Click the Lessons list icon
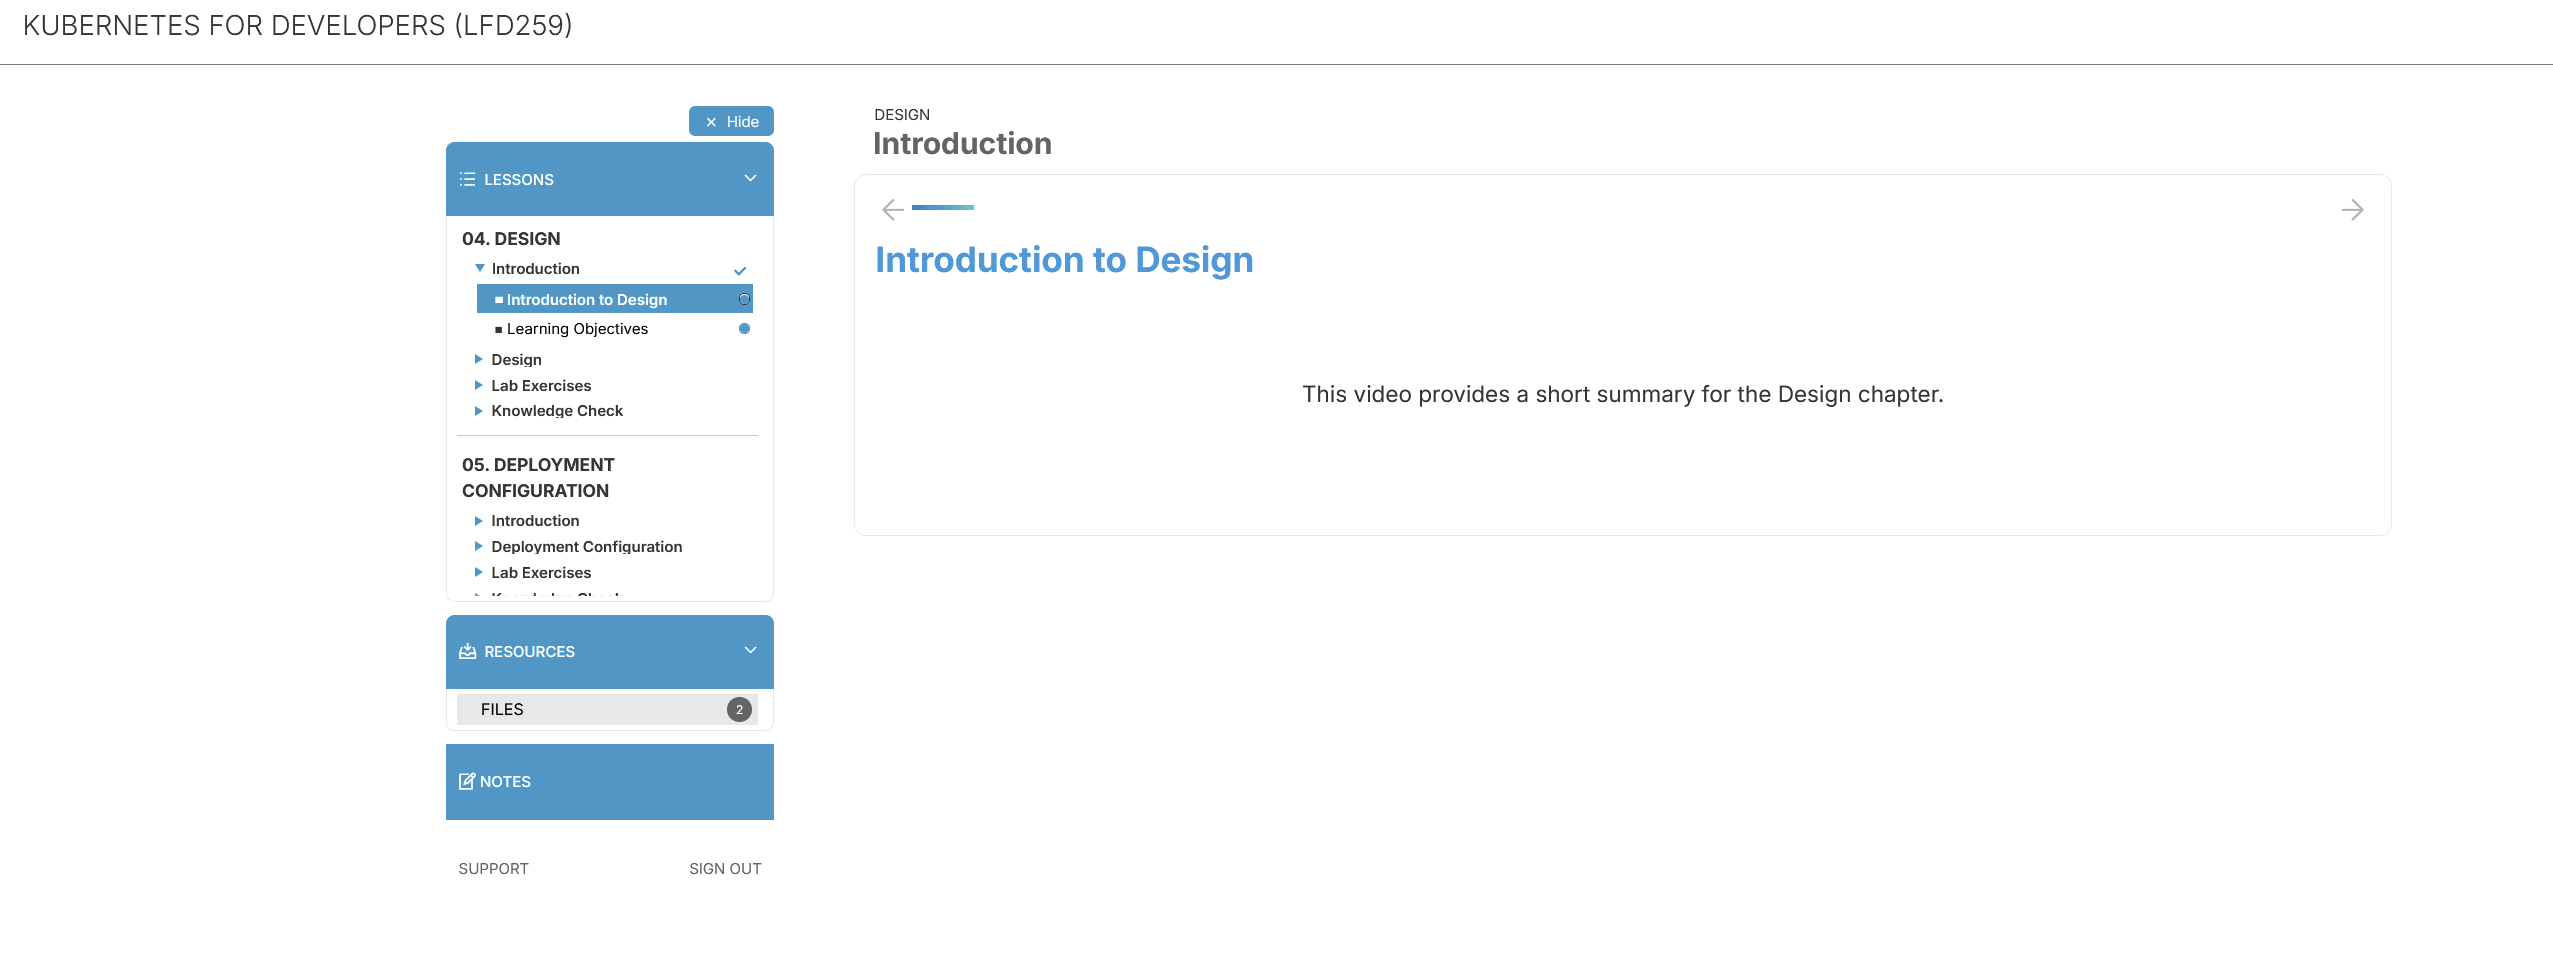2553x967 pixels. [467, 179]
